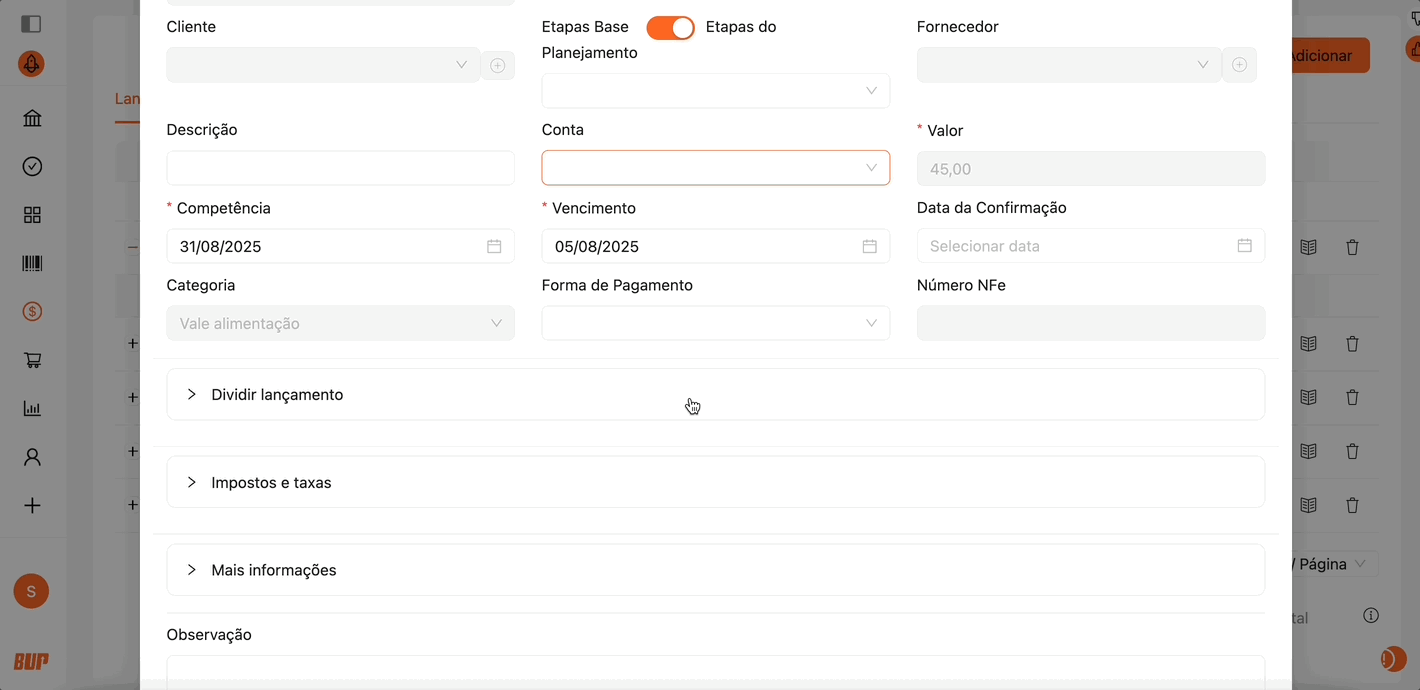The width and height of the screenshot is (1420, 690).
Task: Open the checkmark circle icon in the sidebar
Action: [x=32, y=167]
